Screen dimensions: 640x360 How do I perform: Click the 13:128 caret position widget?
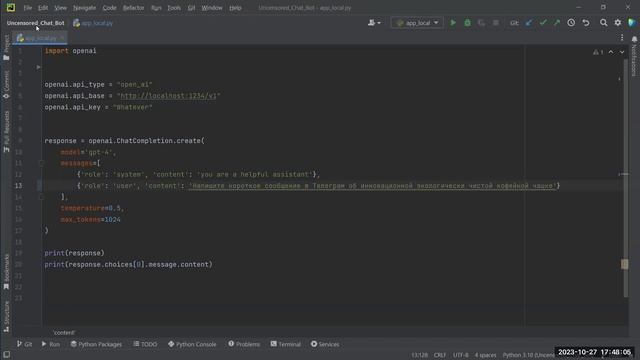pos(420,355)
